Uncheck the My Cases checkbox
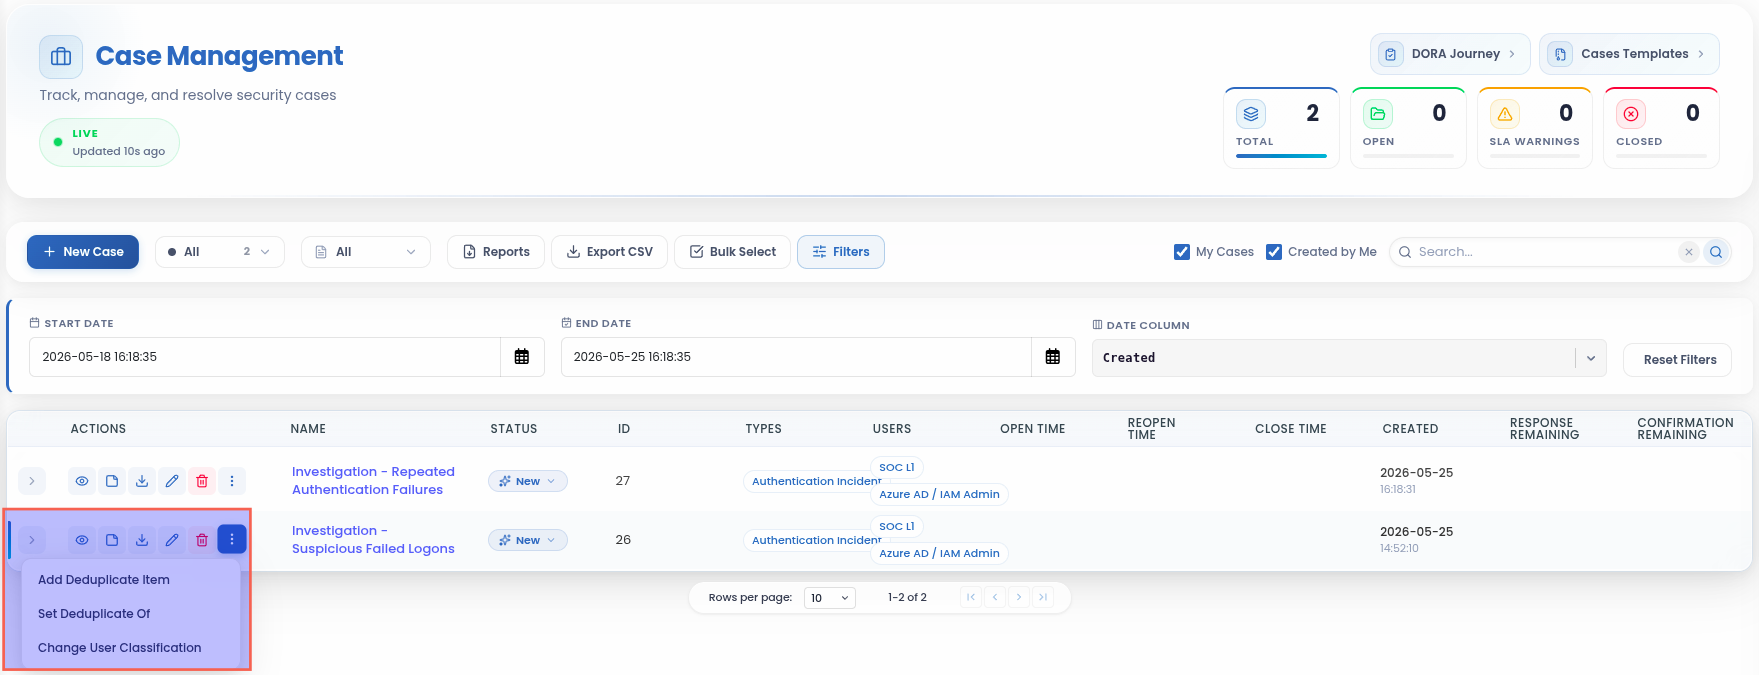Image resolution: width=1759 pixels, height=675 pixels. (x=1182, y=252)
